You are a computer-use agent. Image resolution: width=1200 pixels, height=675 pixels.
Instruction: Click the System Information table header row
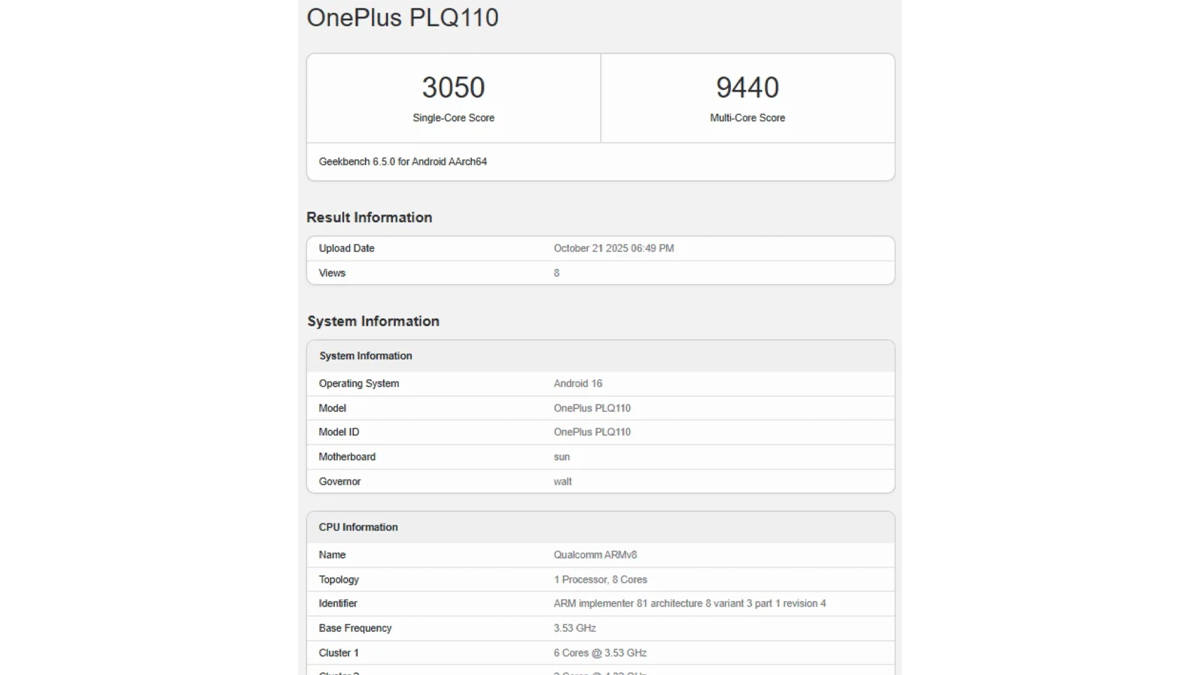coord(600,356)
